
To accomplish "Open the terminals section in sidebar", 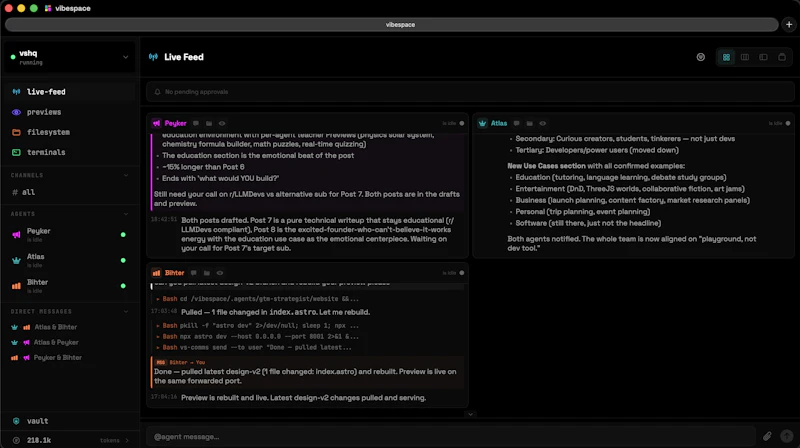I will pyautogui.click(x=70, y=152).
